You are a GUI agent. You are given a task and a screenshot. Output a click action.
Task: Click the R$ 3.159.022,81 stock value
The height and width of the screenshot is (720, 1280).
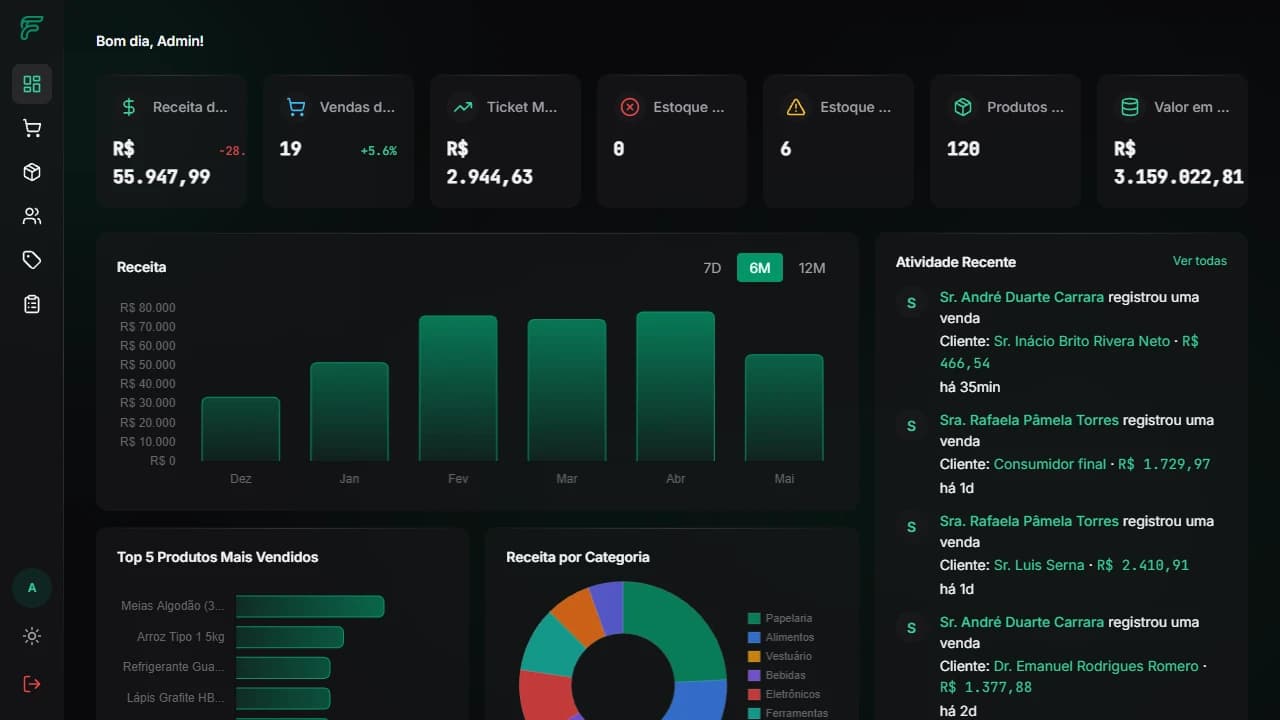click(x=1179, y=163)
